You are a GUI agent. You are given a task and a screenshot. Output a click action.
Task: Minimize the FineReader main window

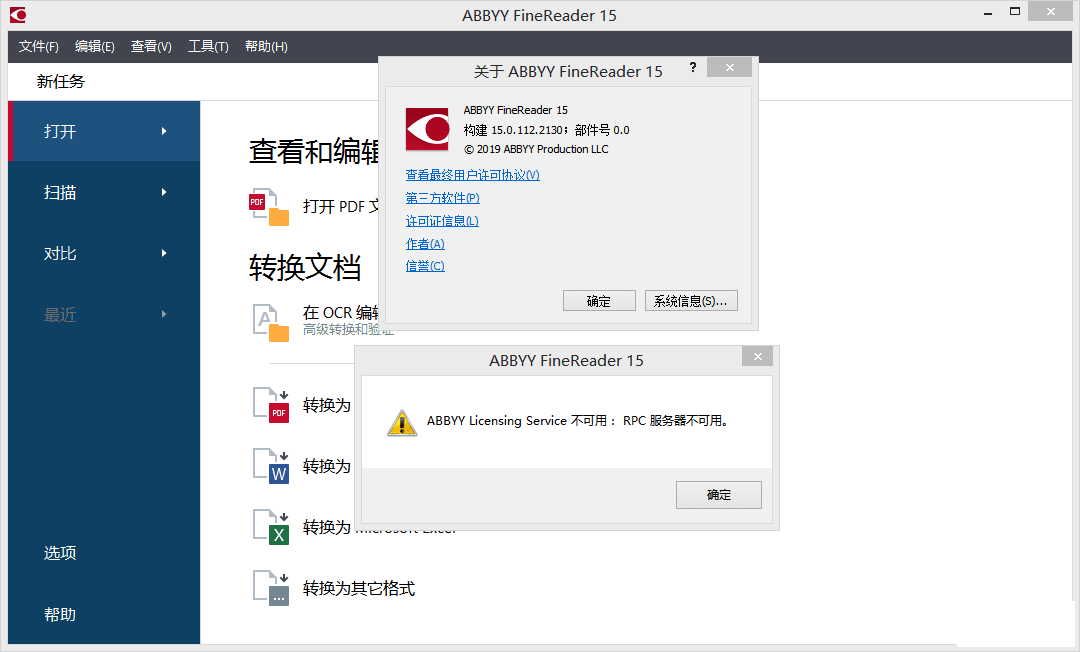pyautogui.click(x=988, y=12)
